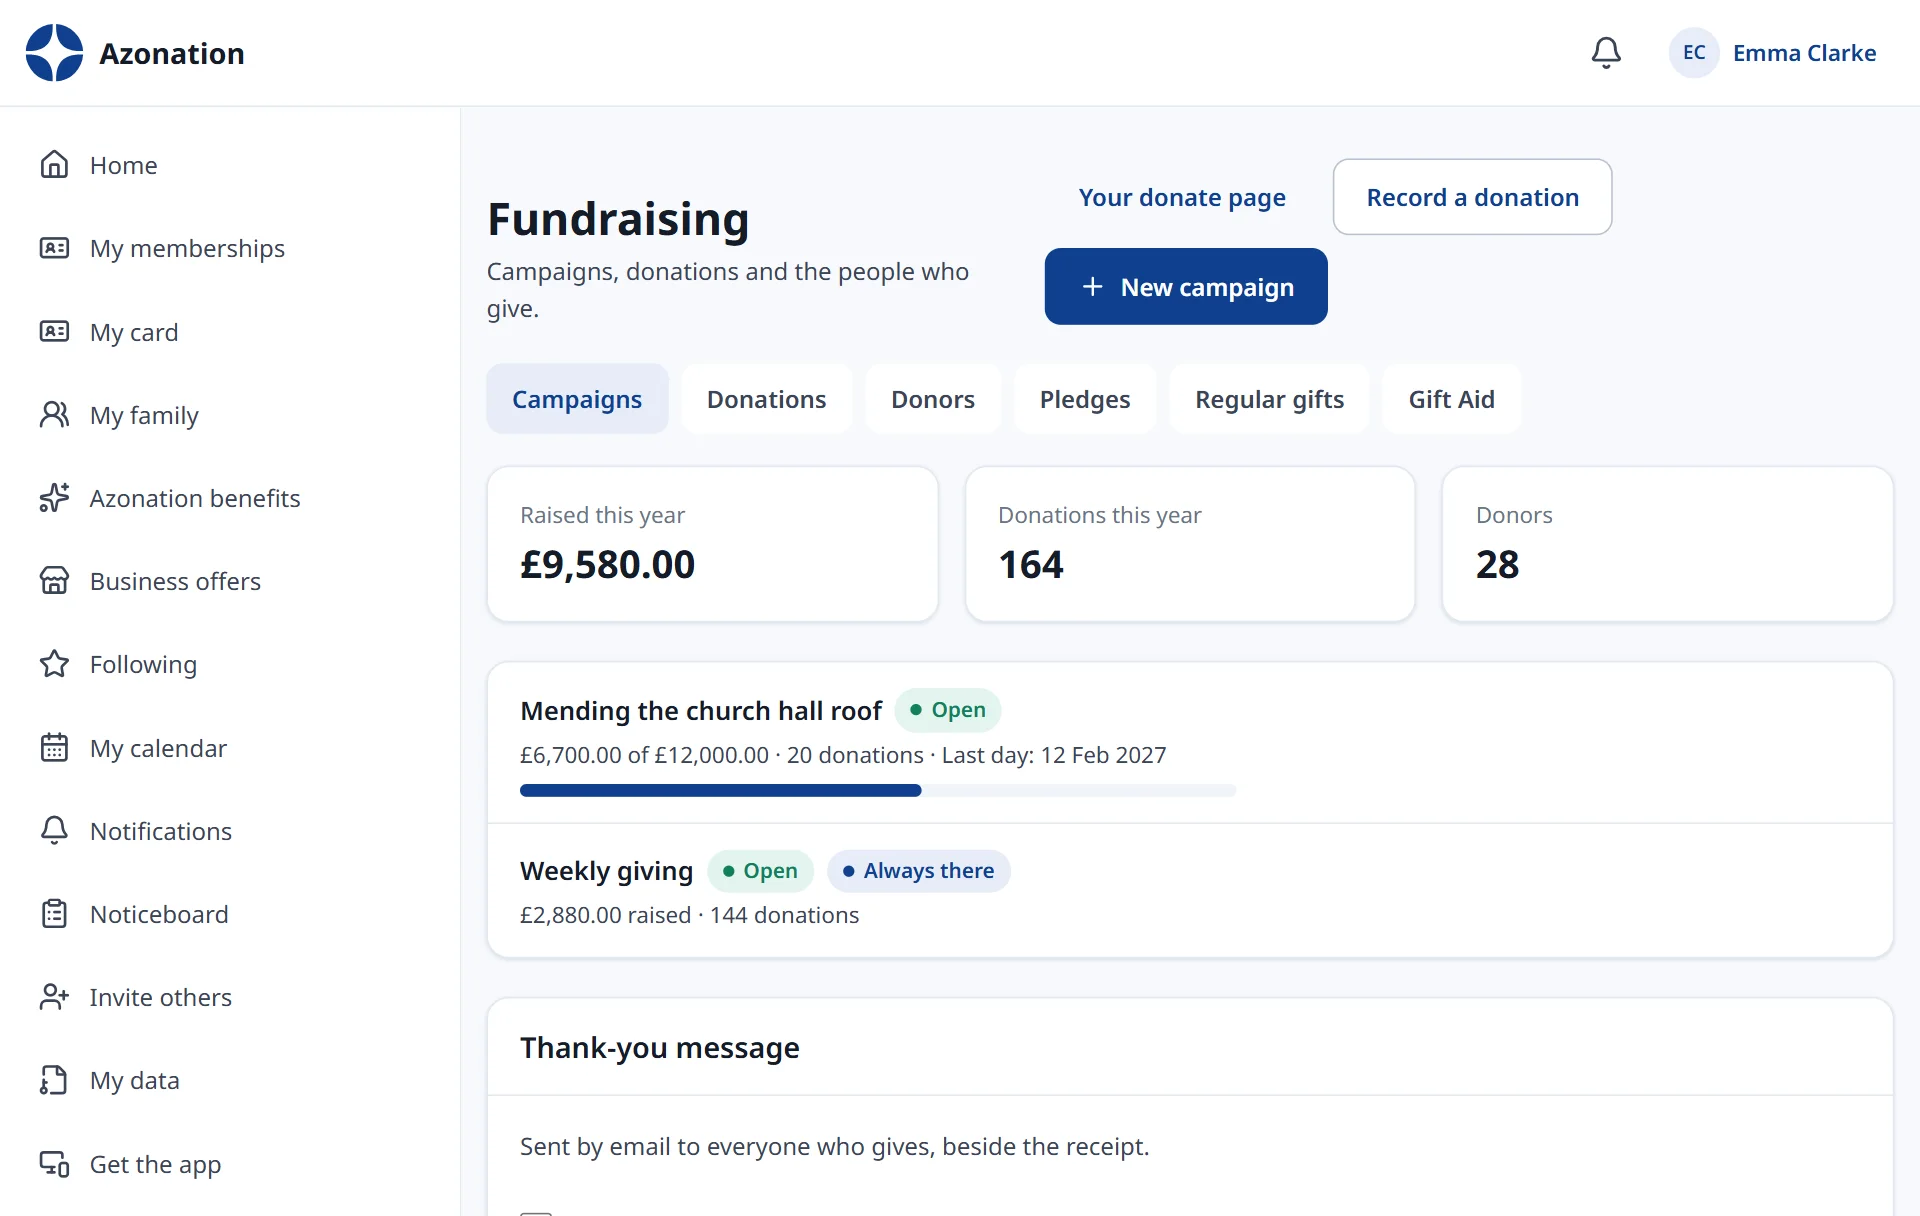This screenshot has width=1920, height=1216.
Task: Click the Azonation brand name
Action: tap(172, 53)
